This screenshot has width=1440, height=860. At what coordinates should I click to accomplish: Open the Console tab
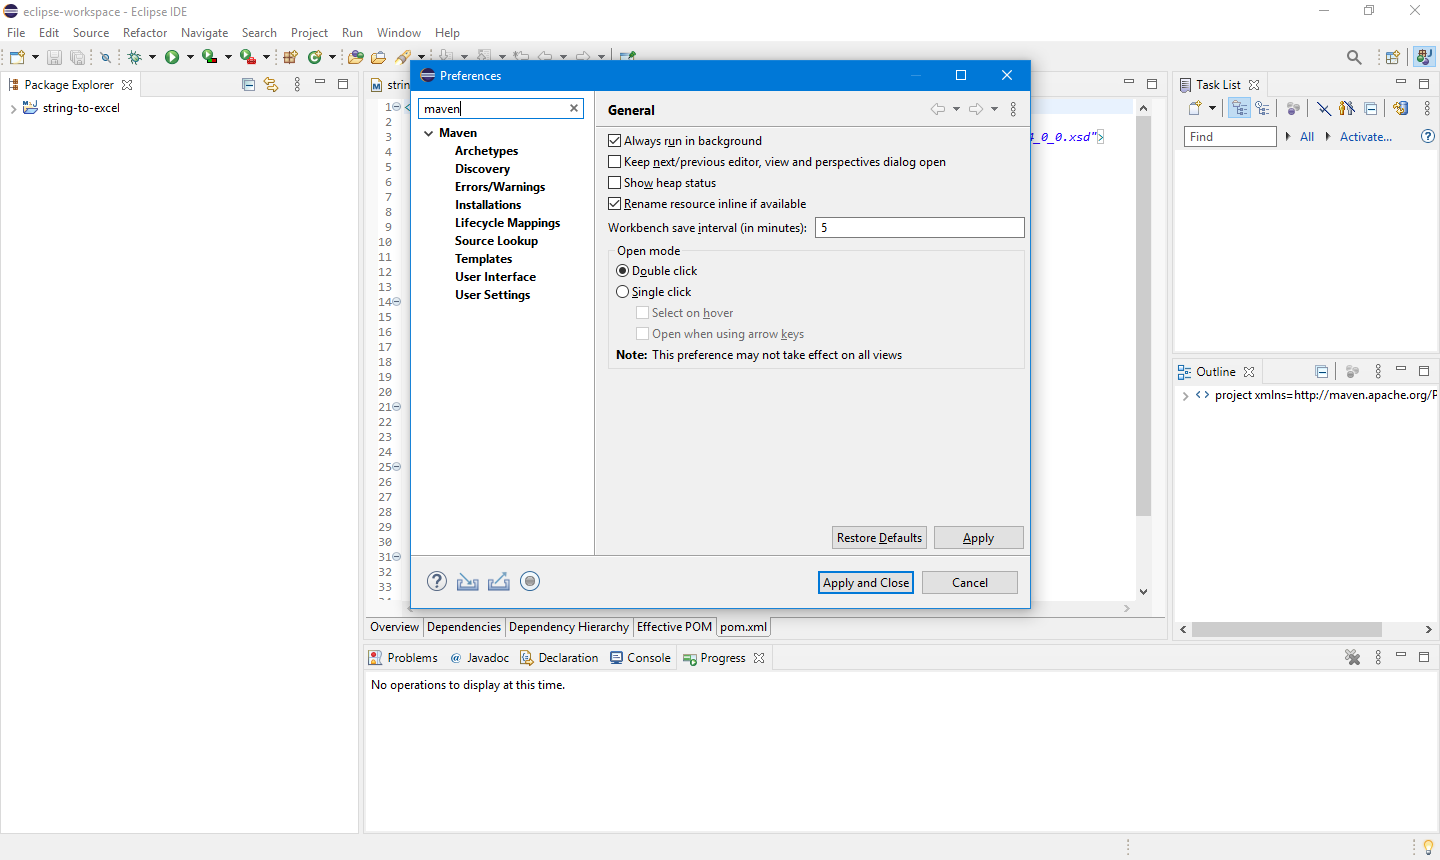639,658
